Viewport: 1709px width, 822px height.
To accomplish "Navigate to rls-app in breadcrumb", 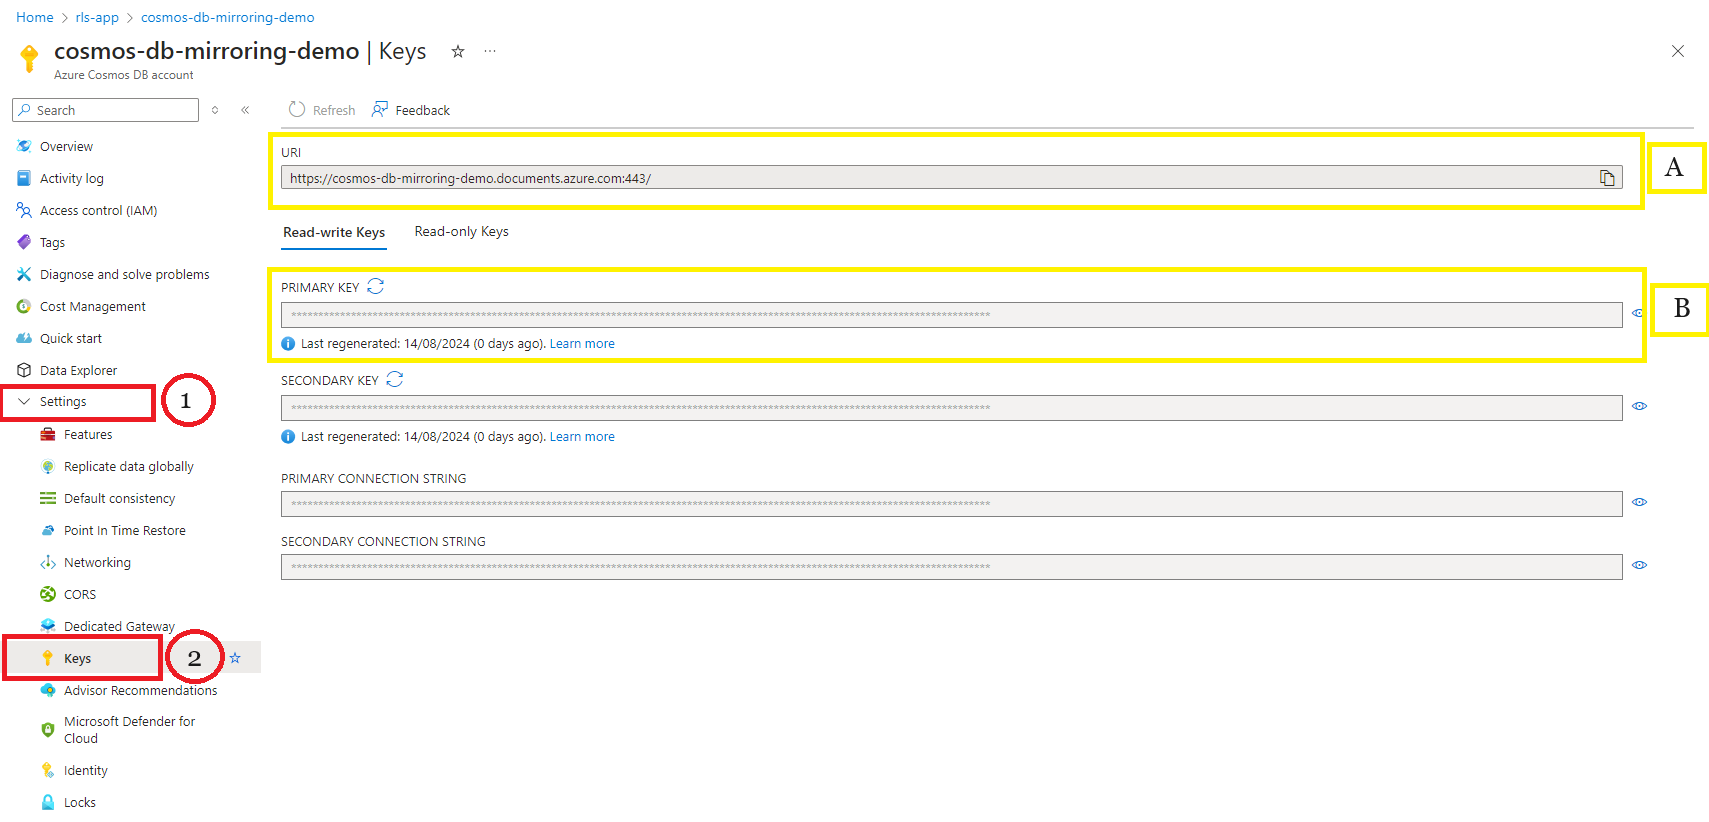I will 97,17.
